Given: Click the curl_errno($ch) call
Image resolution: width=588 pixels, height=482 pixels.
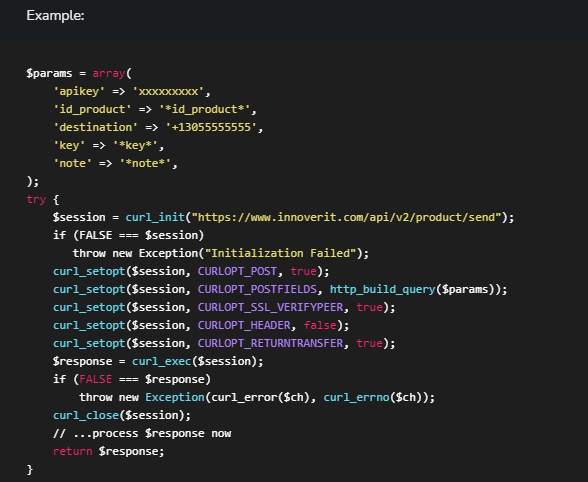Looking at the screenshot, I should coord(376,397).
